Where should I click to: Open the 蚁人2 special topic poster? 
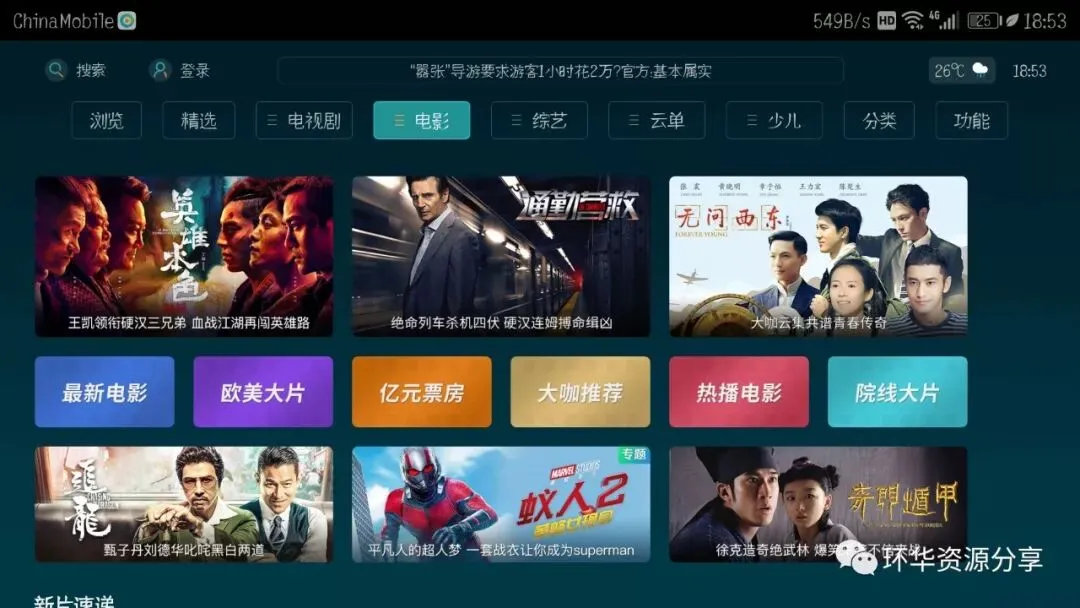[501, 504]
